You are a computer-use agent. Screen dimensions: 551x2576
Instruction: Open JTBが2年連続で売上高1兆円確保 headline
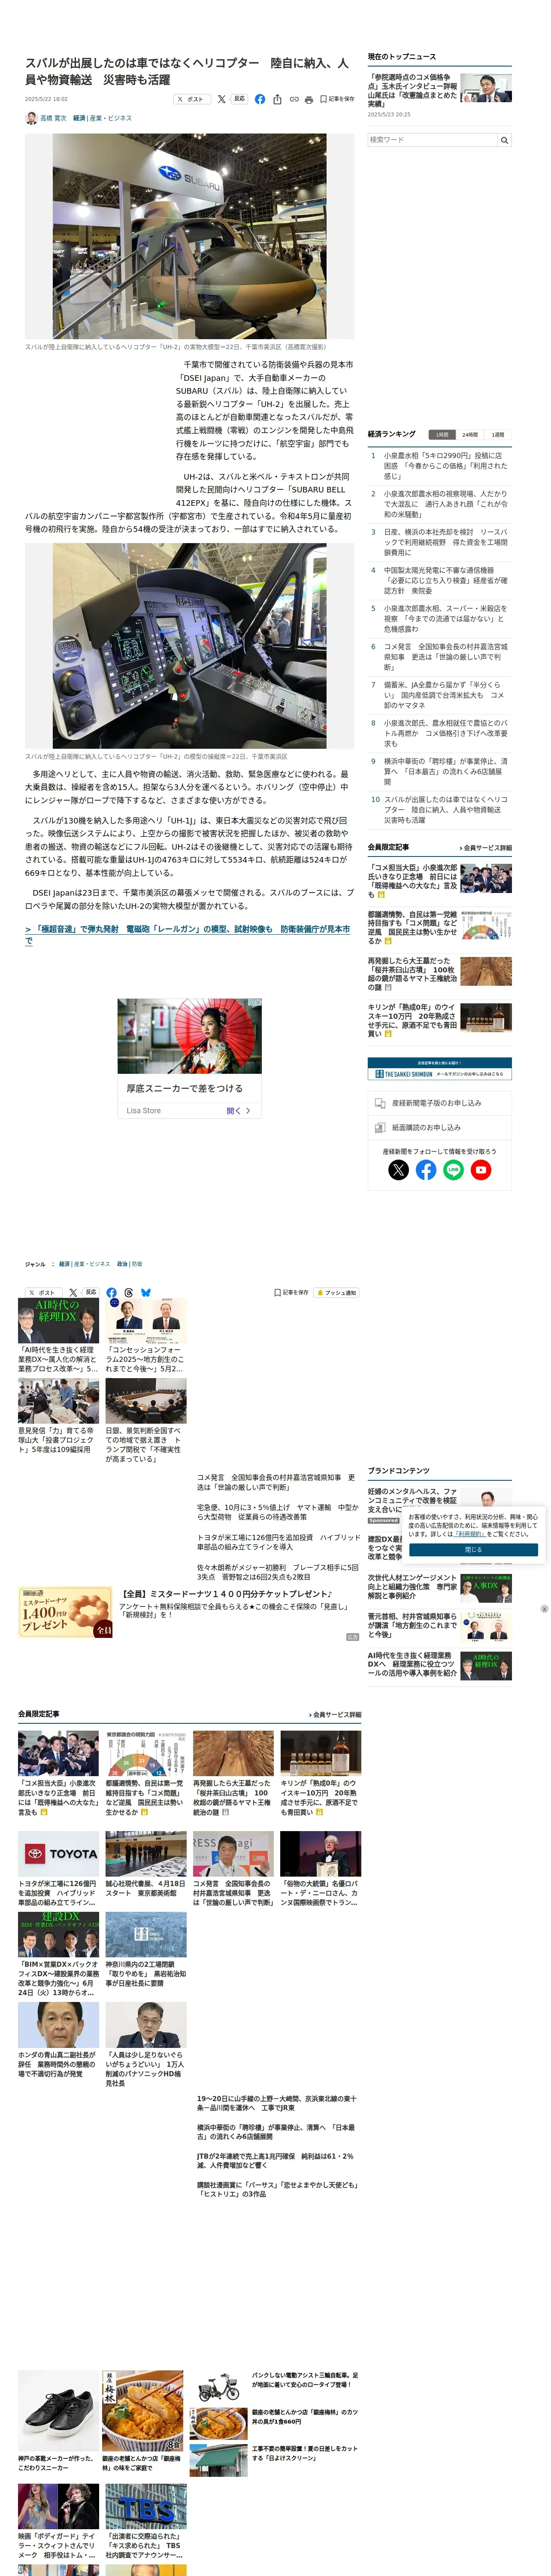[275, 2161]
